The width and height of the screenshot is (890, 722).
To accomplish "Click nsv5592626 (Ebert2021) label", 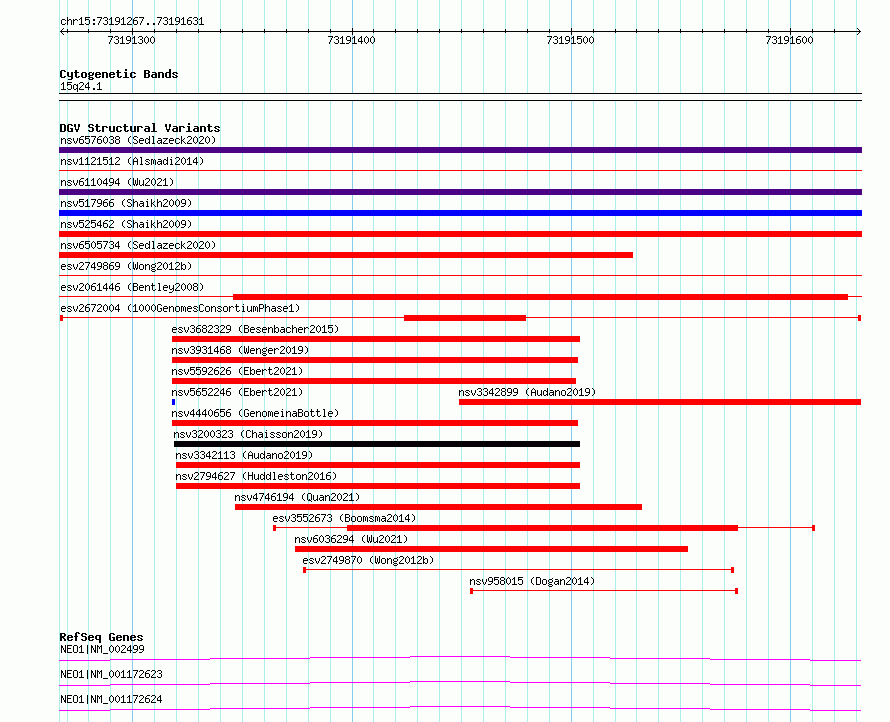I will click(237, 371).
